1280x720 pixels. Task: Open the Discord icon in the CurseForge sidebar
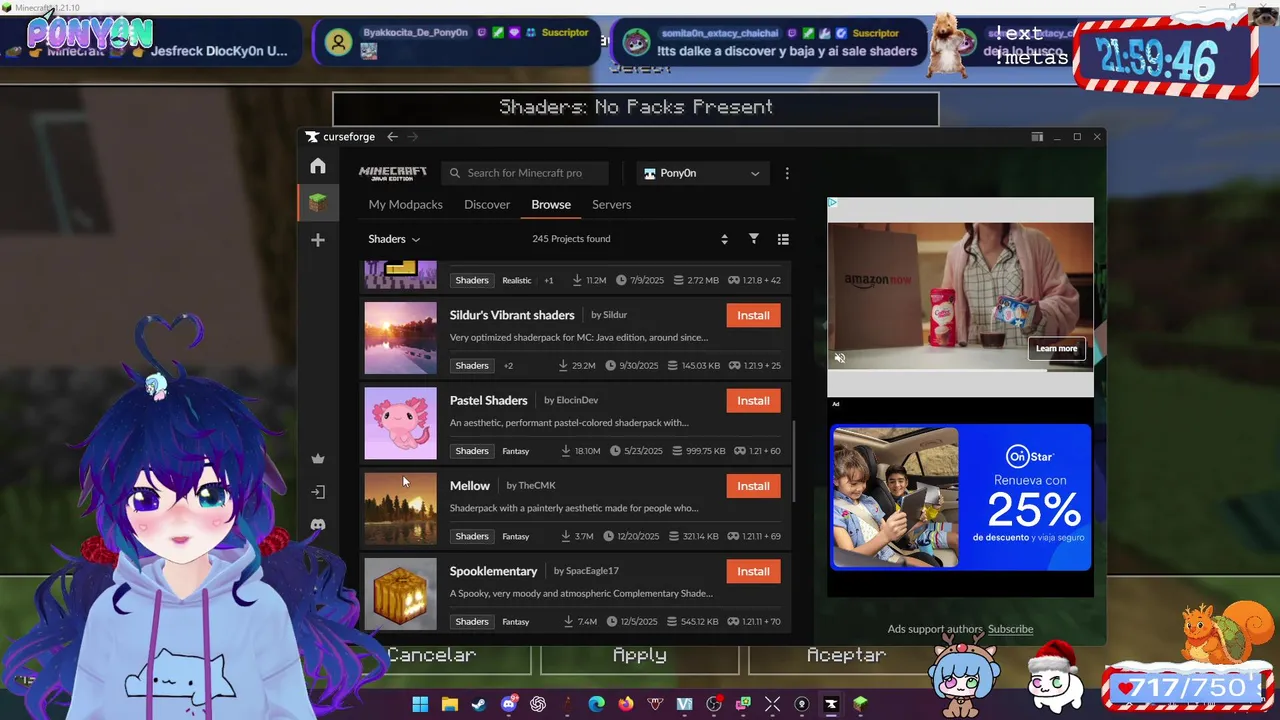click(x=318, y=525)
